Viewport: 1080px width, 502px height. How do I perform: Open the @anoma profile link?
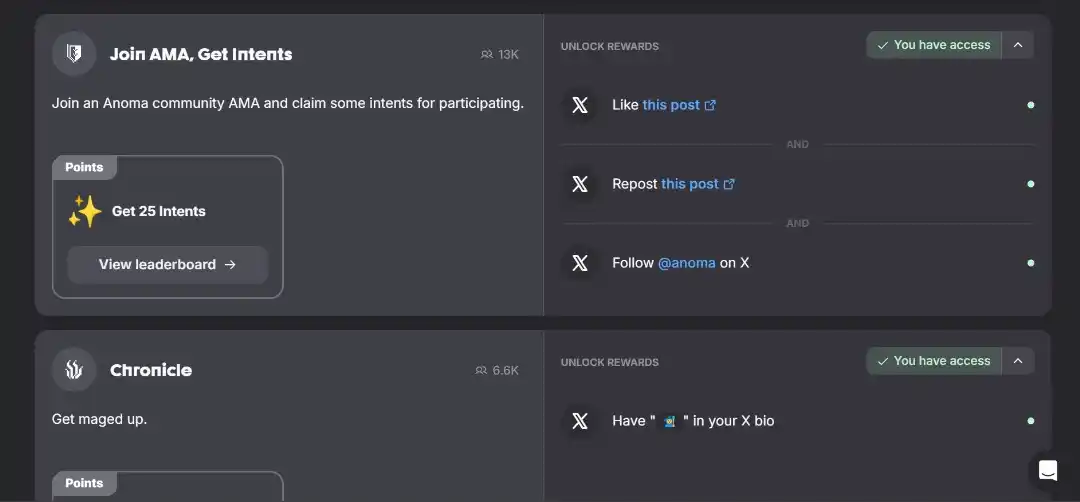tap(686, 263)
